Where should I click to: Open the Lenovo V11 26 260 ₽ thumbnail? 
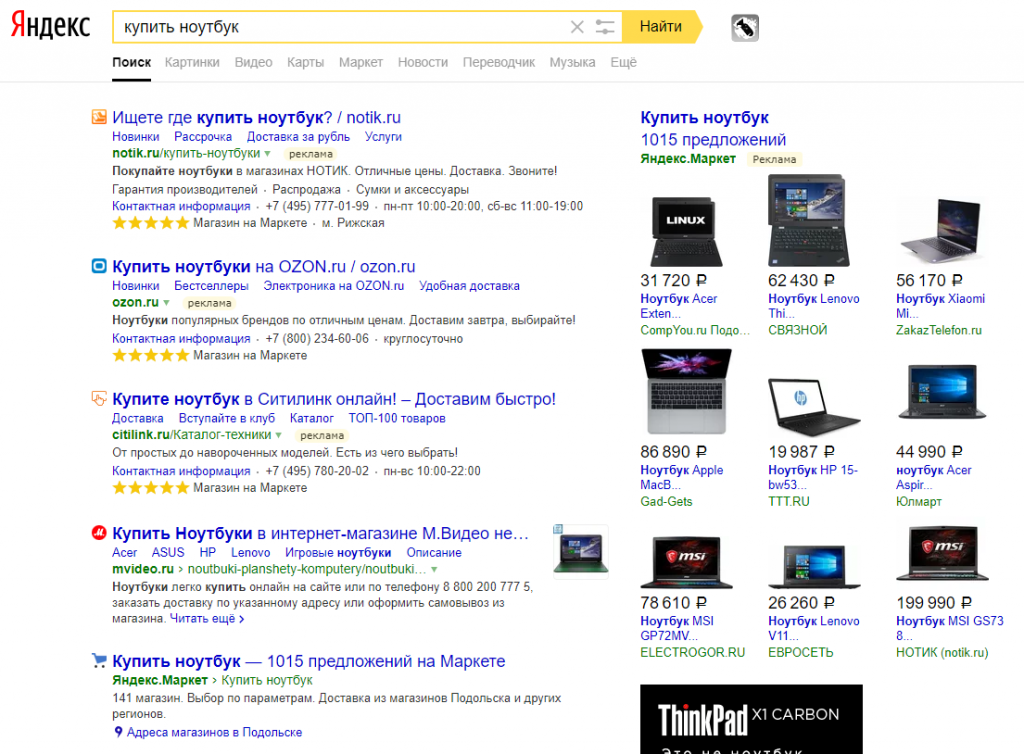point(814,566)
